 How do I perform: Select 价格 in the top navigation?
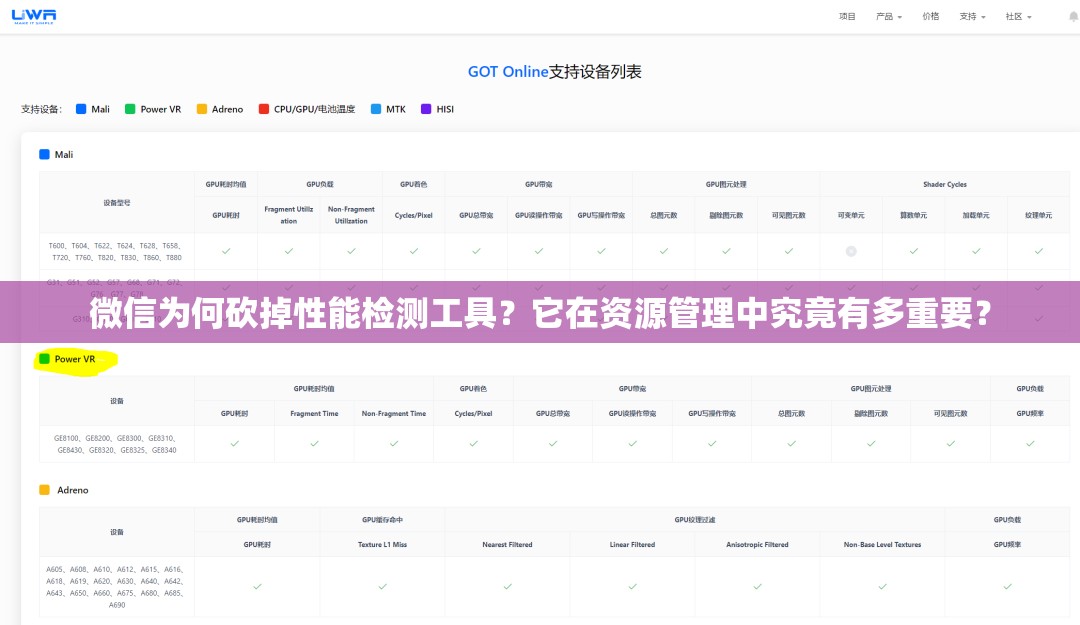pos(930,16)
